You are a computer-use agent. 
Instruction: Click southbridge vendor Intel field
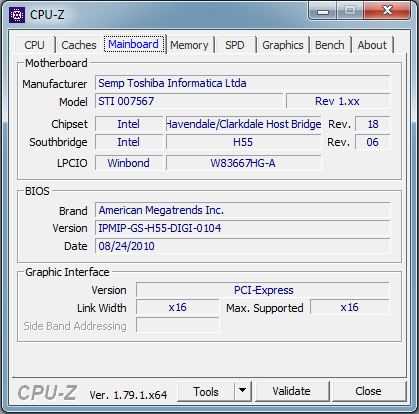[129, 142]
